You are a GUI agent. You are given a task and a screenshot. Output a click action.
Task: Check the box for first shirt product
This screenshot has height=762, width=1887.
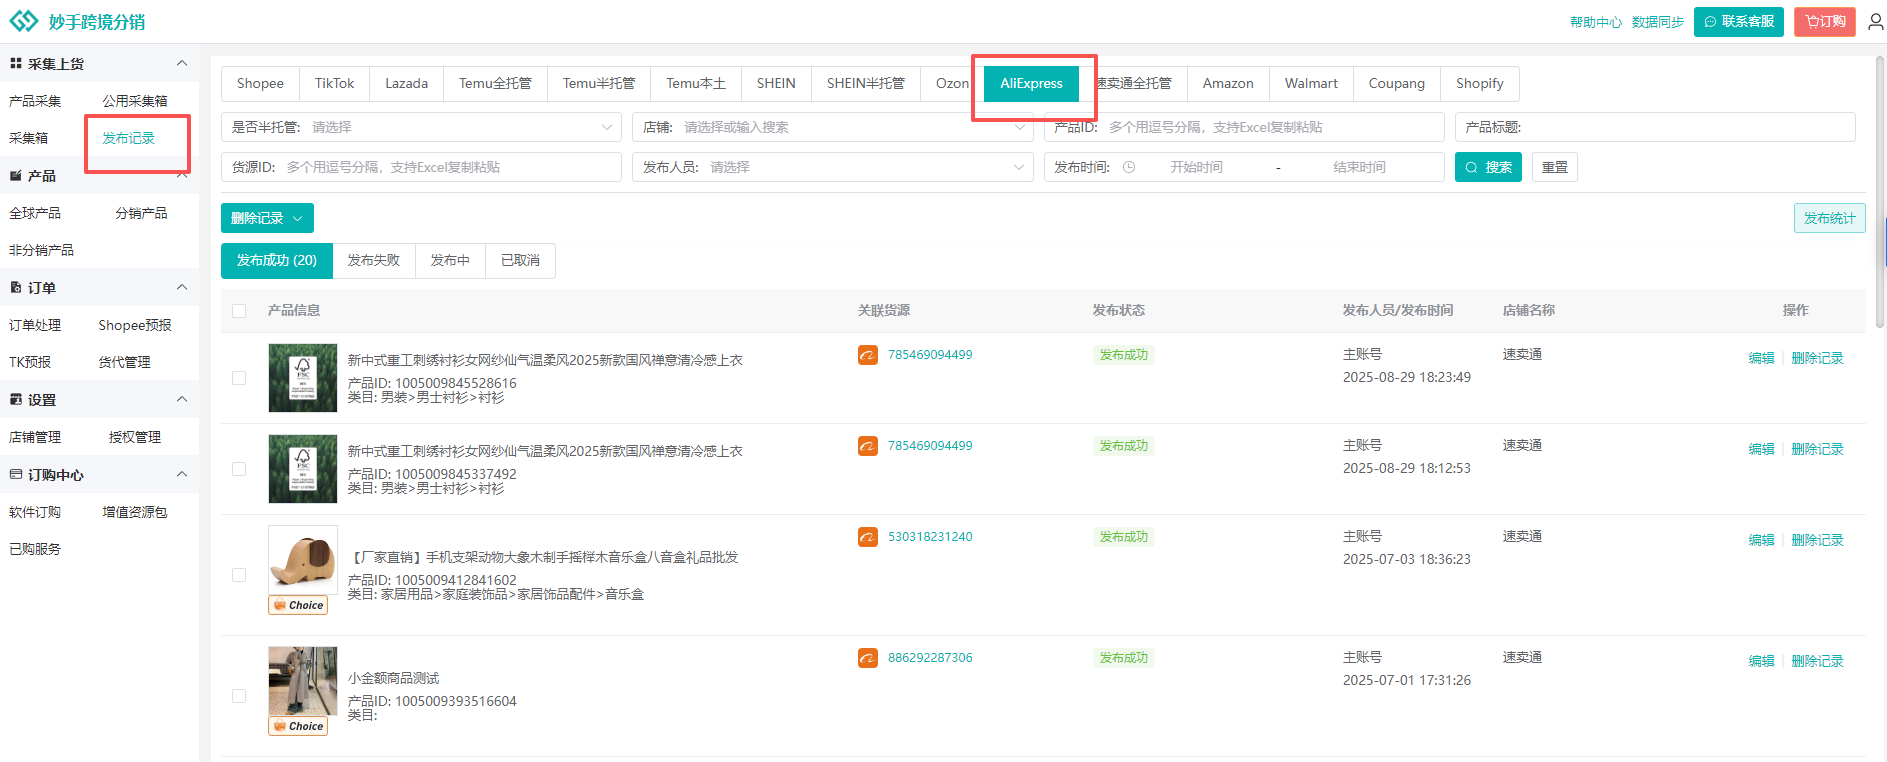click(239, 378)
